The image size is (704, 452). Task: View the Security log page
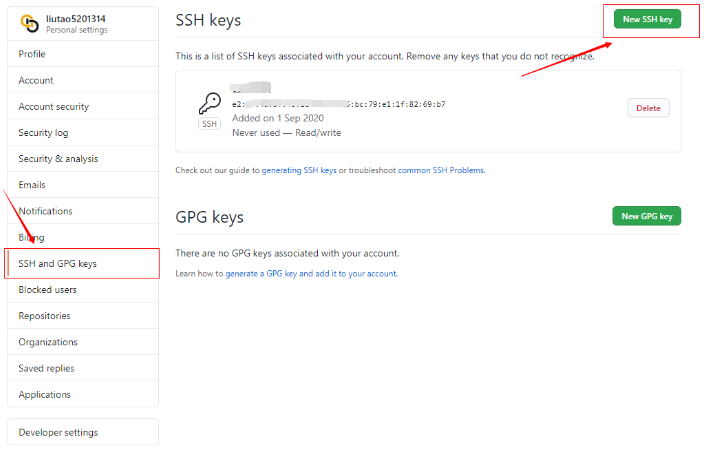point(45,133)
